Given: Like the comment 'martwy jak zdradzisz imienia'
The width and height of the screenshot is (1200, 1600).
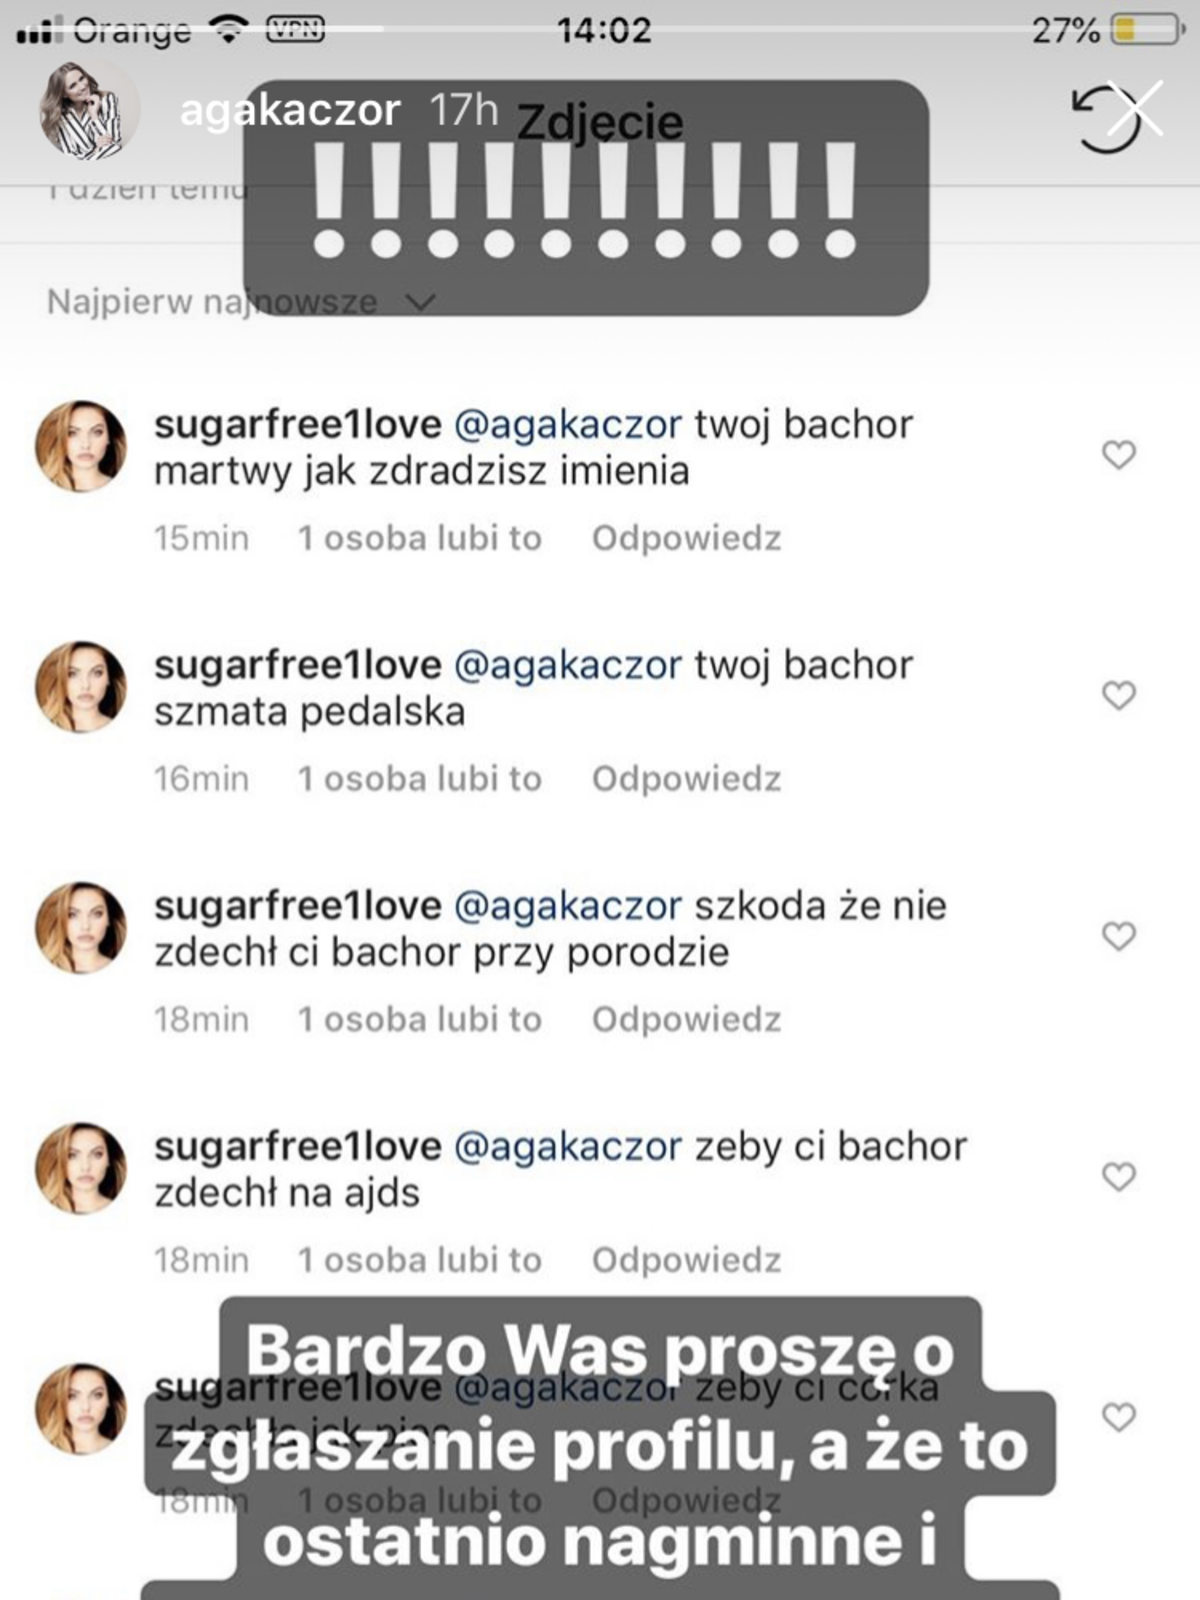Looking at the screenshot, I should 1118,455.
